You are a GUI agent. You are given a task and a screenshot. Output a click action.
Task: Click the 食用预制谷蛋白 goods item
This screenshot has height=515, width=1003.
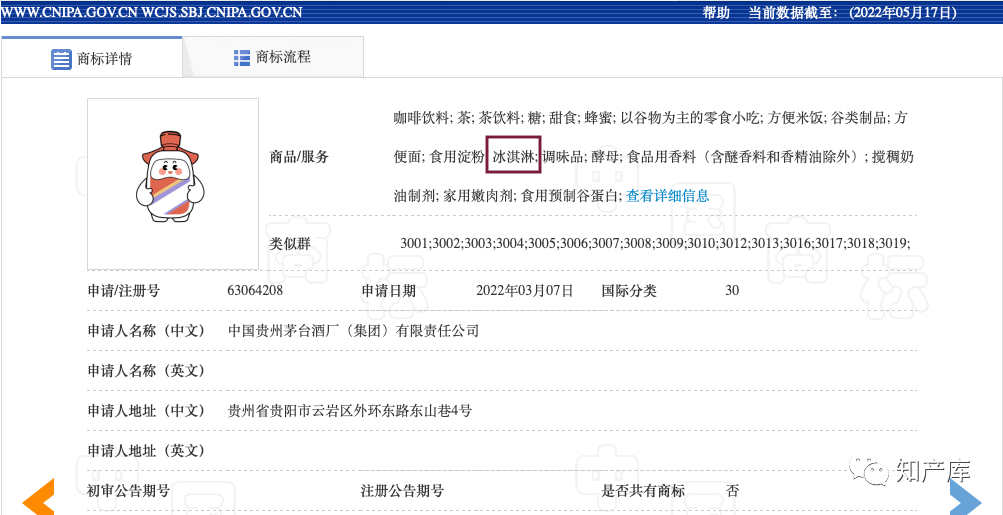[x=570, y=196]
